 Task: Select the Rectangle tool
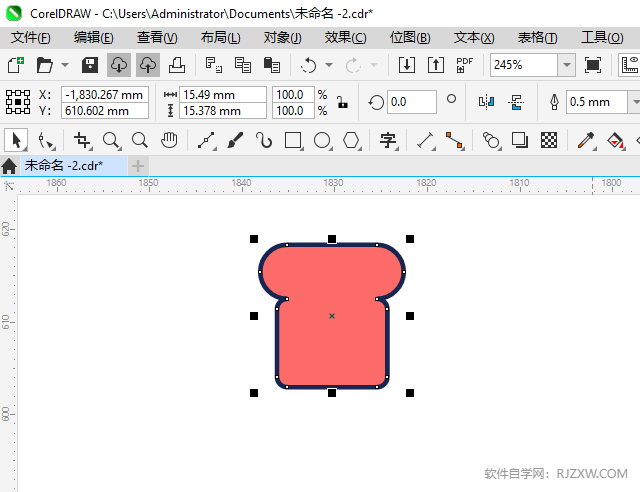(293, 140)
